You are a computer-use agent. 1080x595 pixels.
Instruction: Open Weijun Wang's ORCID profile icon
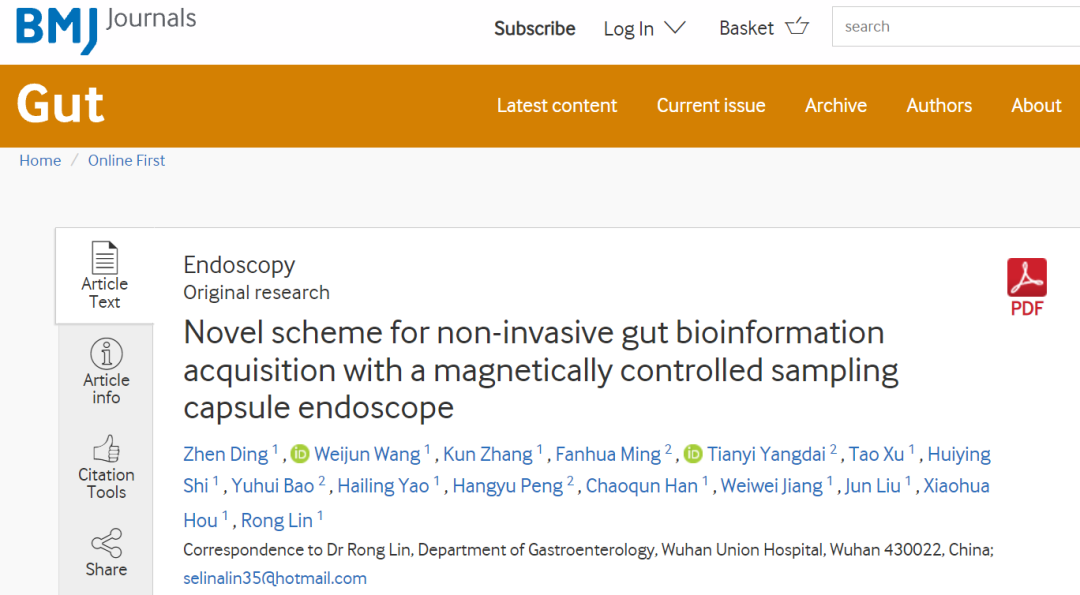[x=299, y=454]
